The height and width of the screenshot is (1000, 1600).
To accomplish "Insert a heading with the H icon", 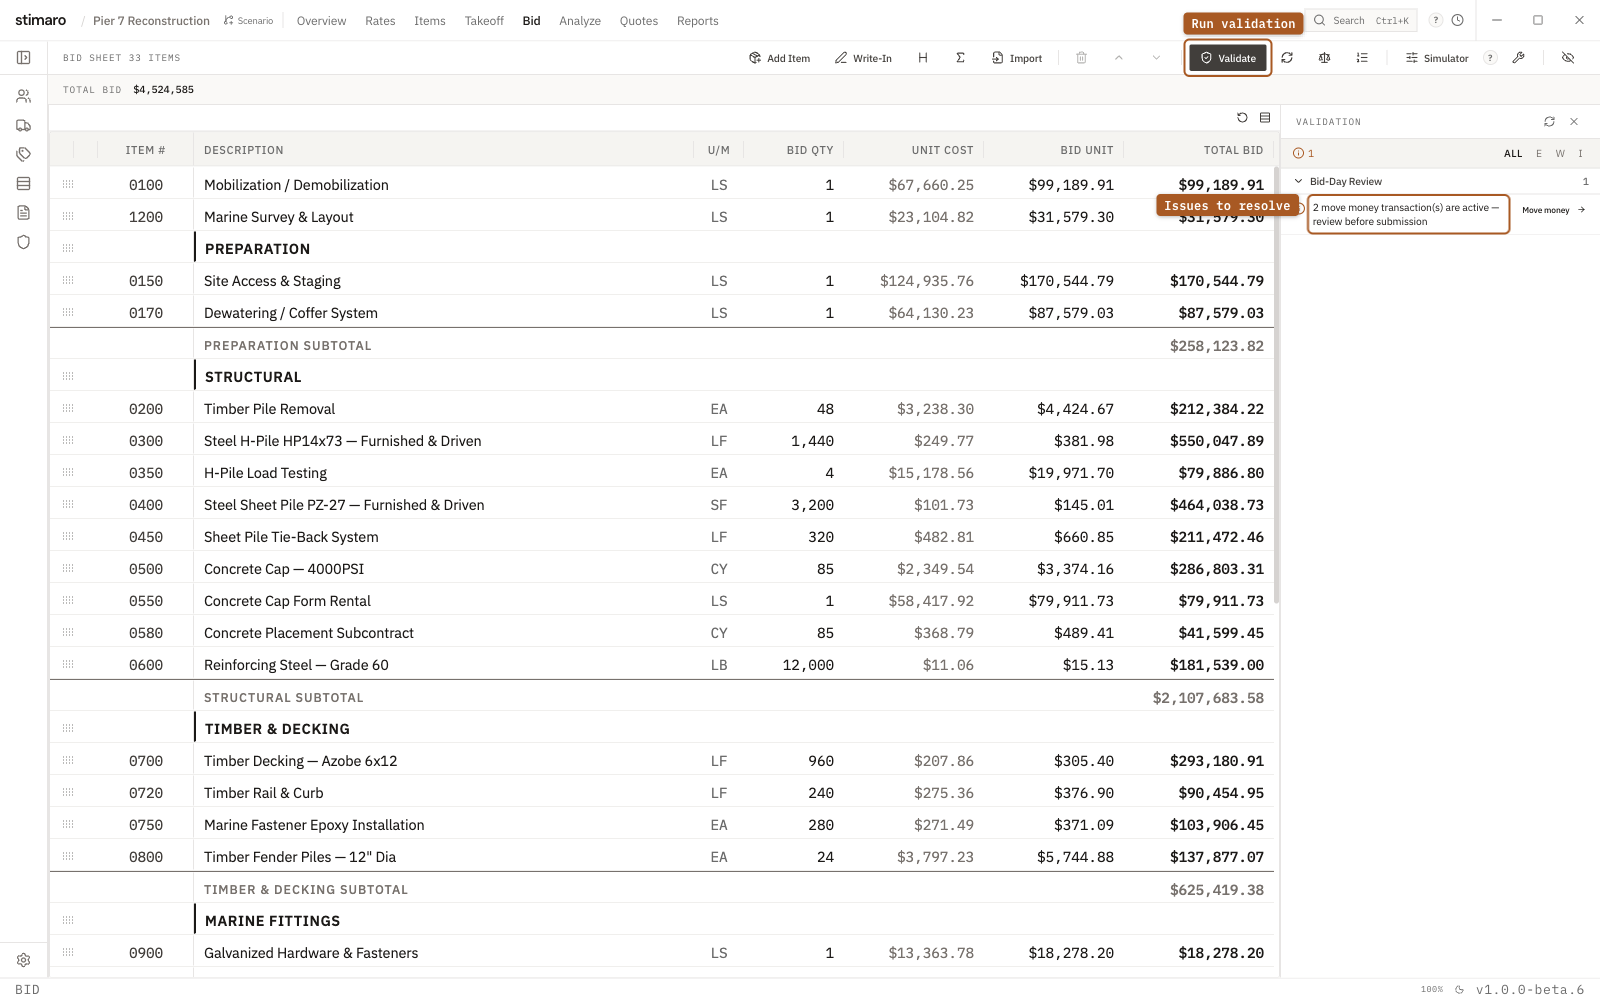I will pyautogui.click(x=923, y=58).
